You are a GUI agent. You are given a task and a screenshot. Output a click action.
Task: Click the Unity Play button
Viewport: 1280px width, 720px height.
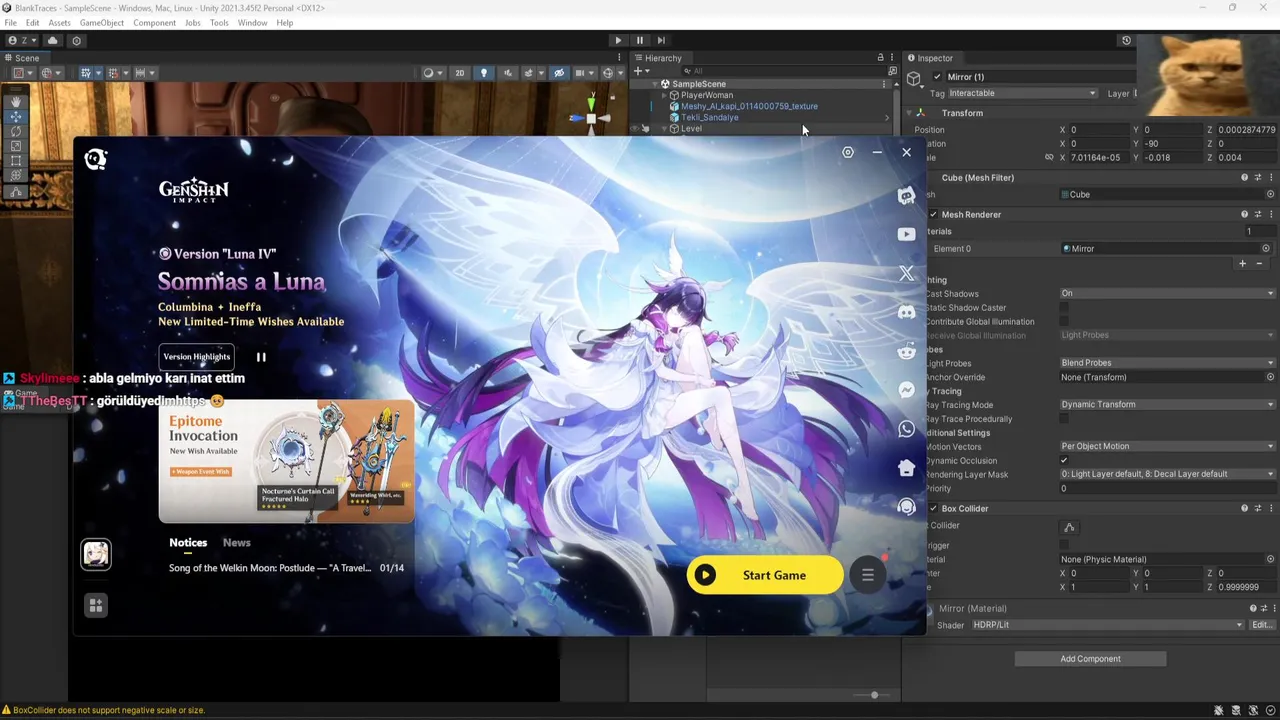(x=618, y=41)
